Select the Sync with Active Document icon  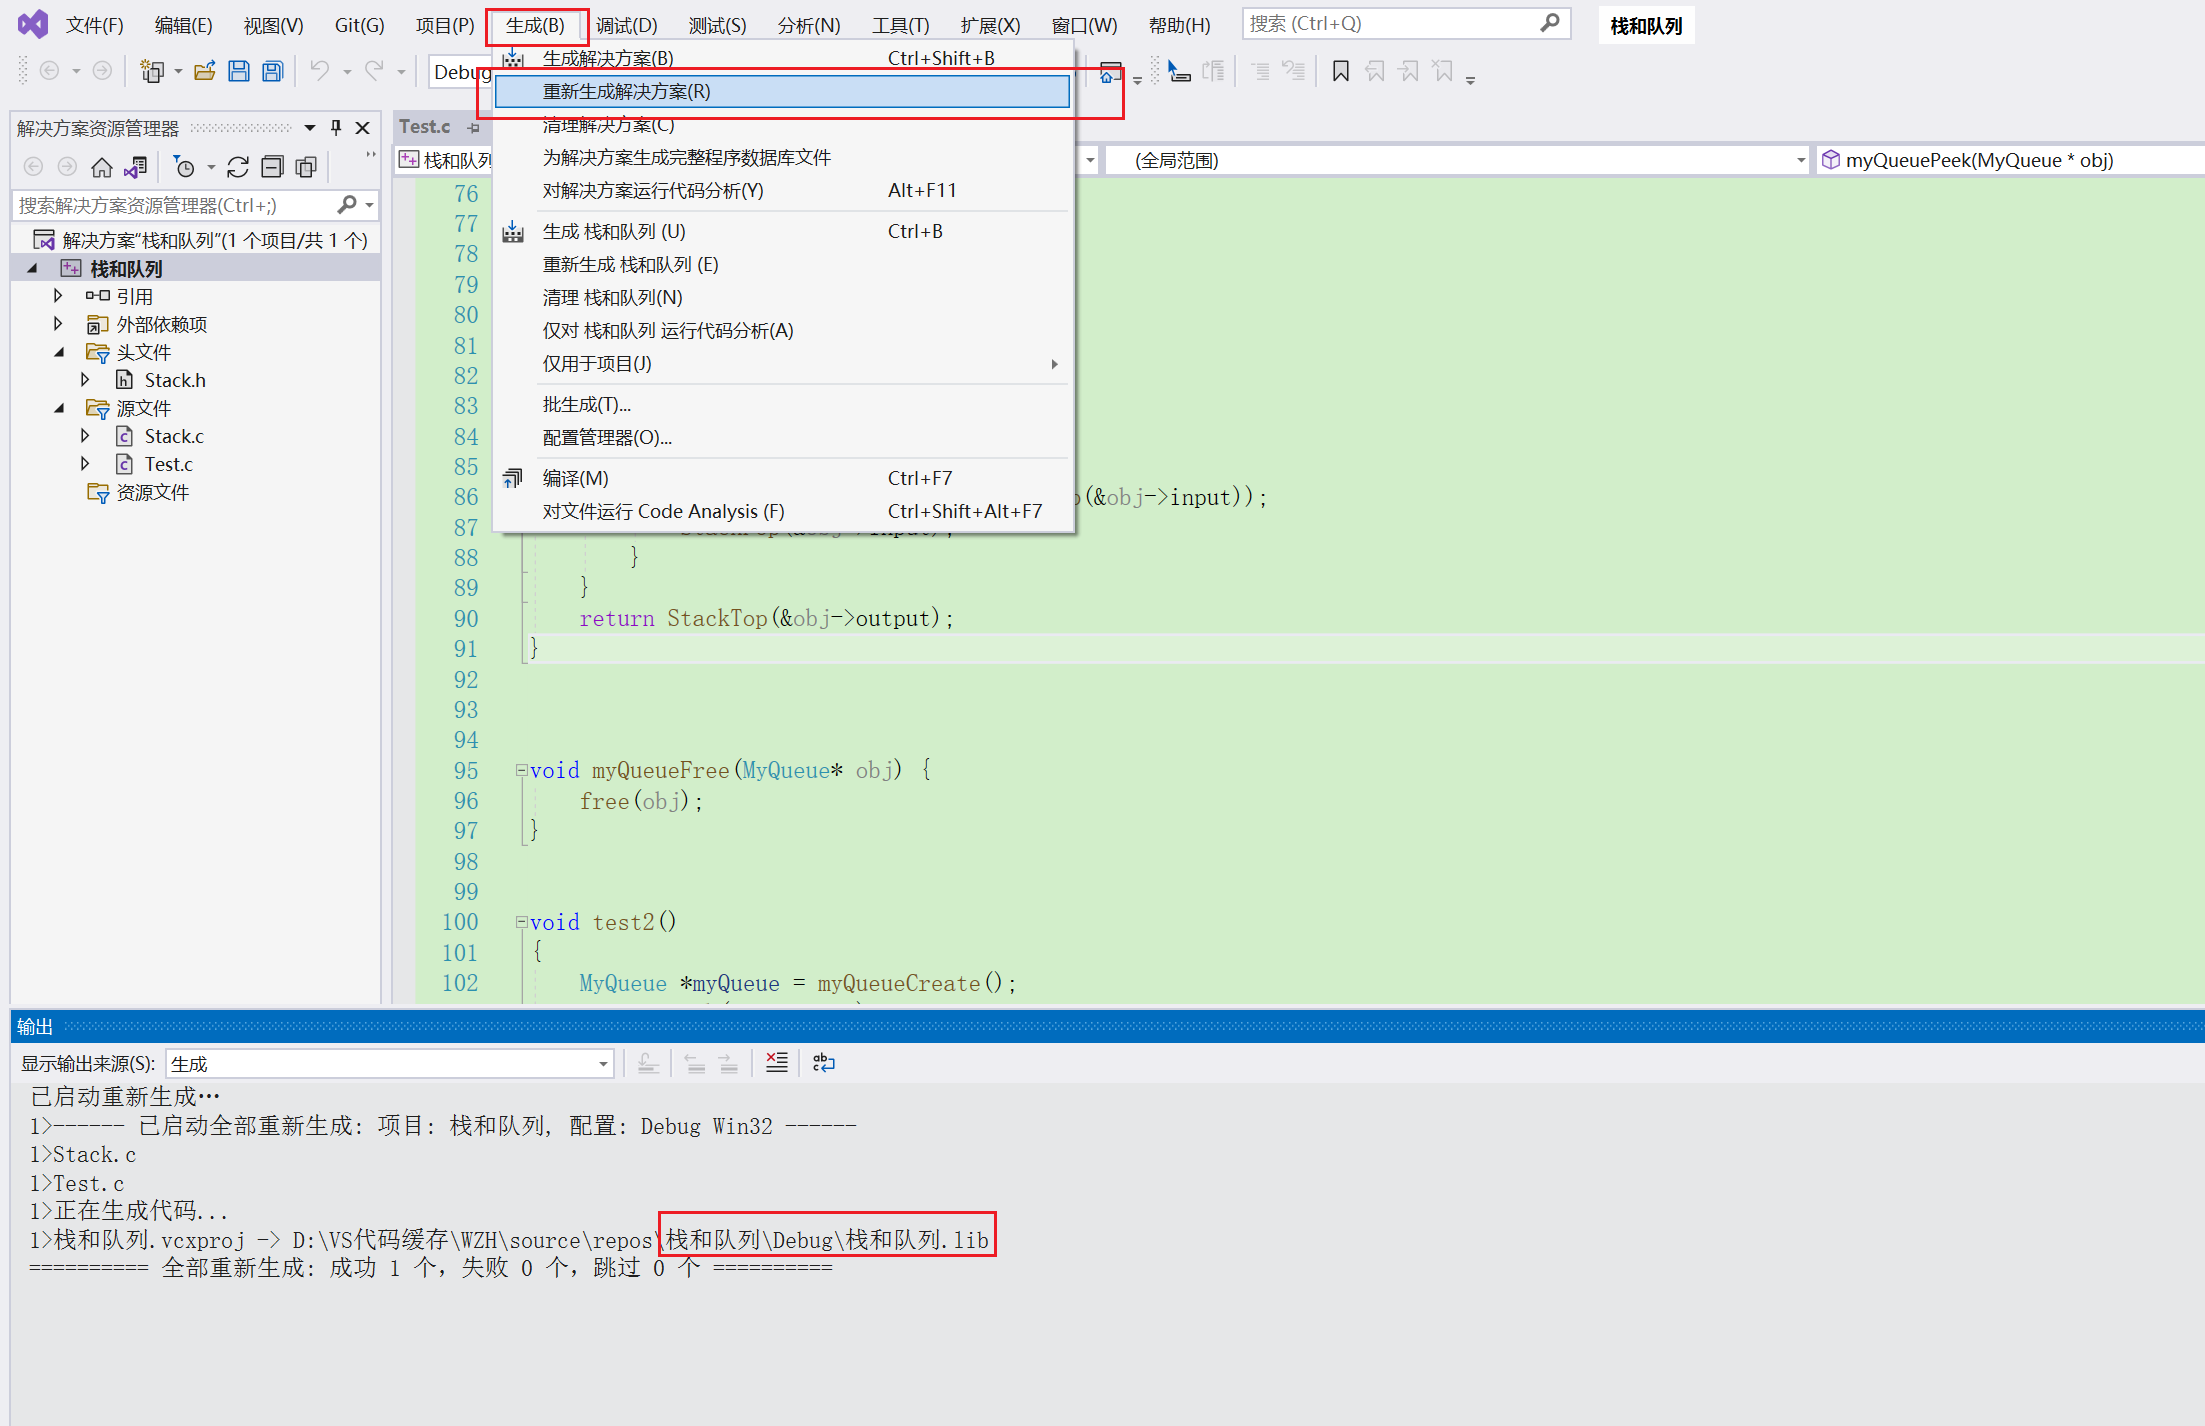point(136,167)
